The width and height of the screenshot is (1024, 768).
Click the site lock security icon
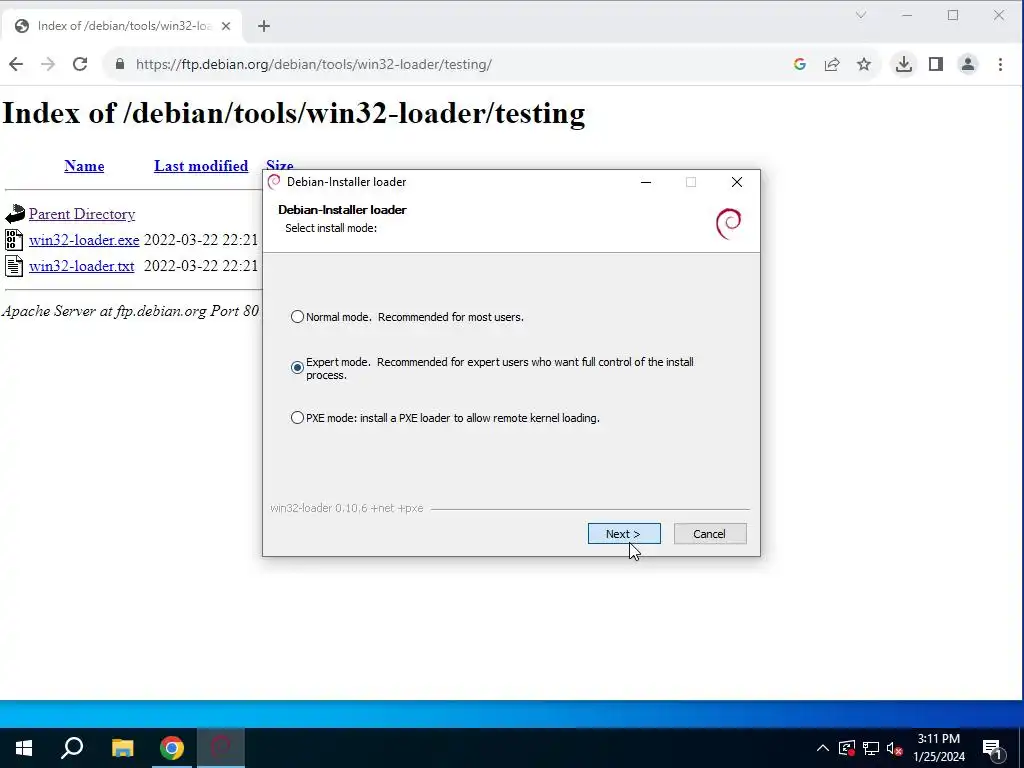click(x=120, y=64)
